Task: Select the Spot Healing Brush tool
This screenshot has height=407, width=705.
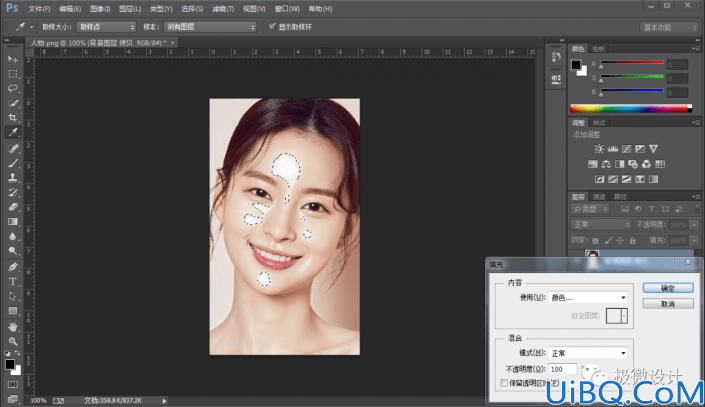Action: click(13, 148)
